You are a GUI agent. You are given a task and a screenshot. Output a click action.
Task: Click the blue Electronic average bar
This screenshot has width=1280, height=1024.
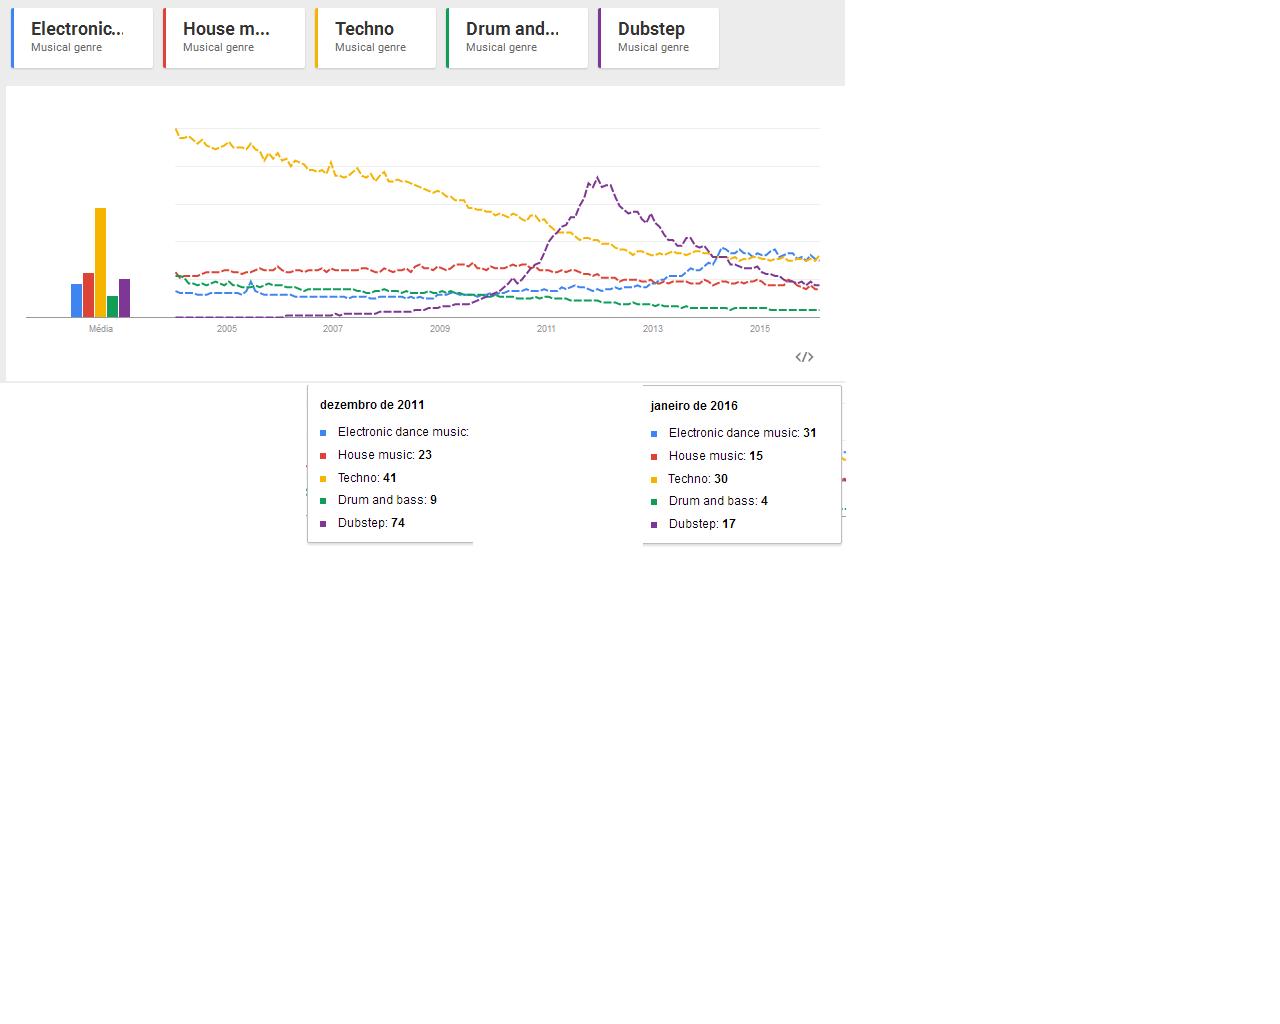pyautogui.click(x=76, y=300)
